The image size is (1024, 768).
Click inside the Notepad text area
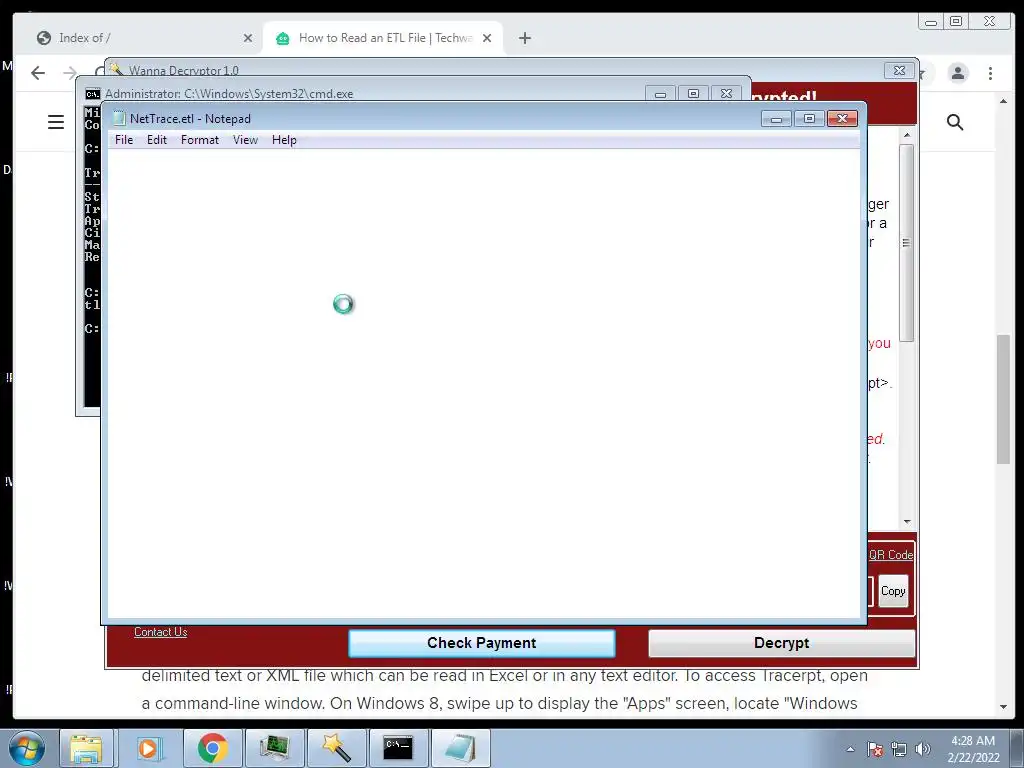pos(483,383)
